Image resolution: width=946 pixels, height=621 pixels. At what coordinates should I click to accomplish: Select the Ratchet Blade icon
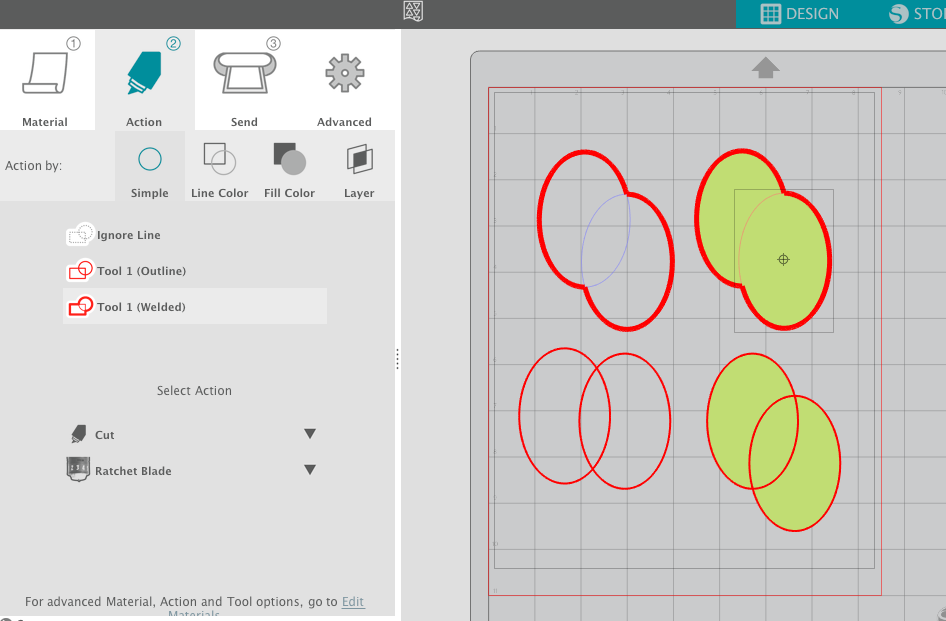77,468
